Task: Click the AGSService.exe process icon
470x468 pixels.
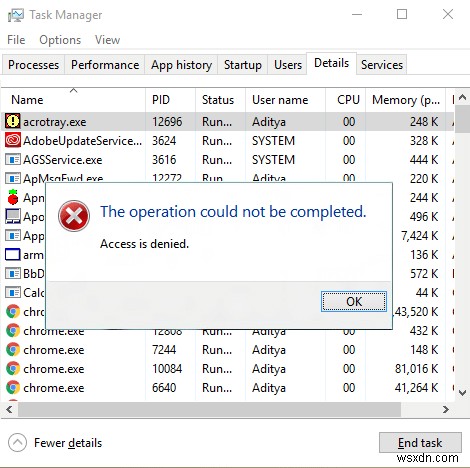Action: [13, 160]
